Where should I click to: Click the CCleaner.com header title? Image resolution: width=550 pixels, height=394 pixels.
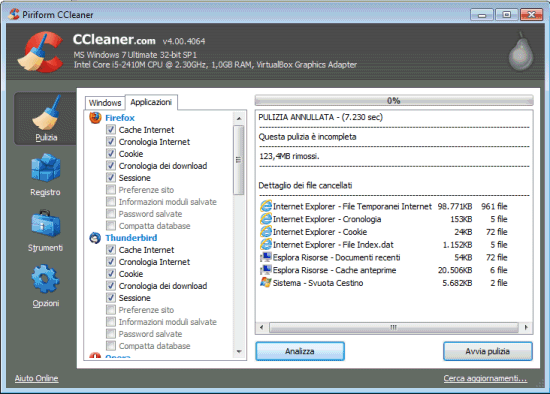tap(114, 39)
